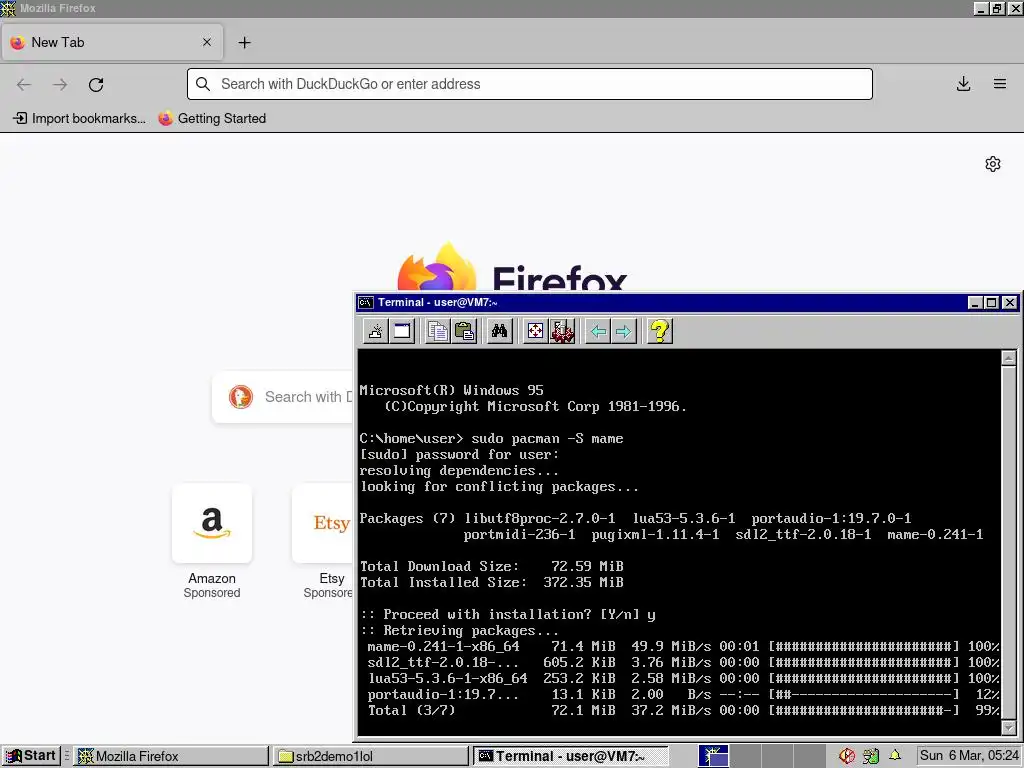This screenshot has height=768, width=1024.
Task: Click the first workspace pager cell in taskbar
Action: [714, 756]
